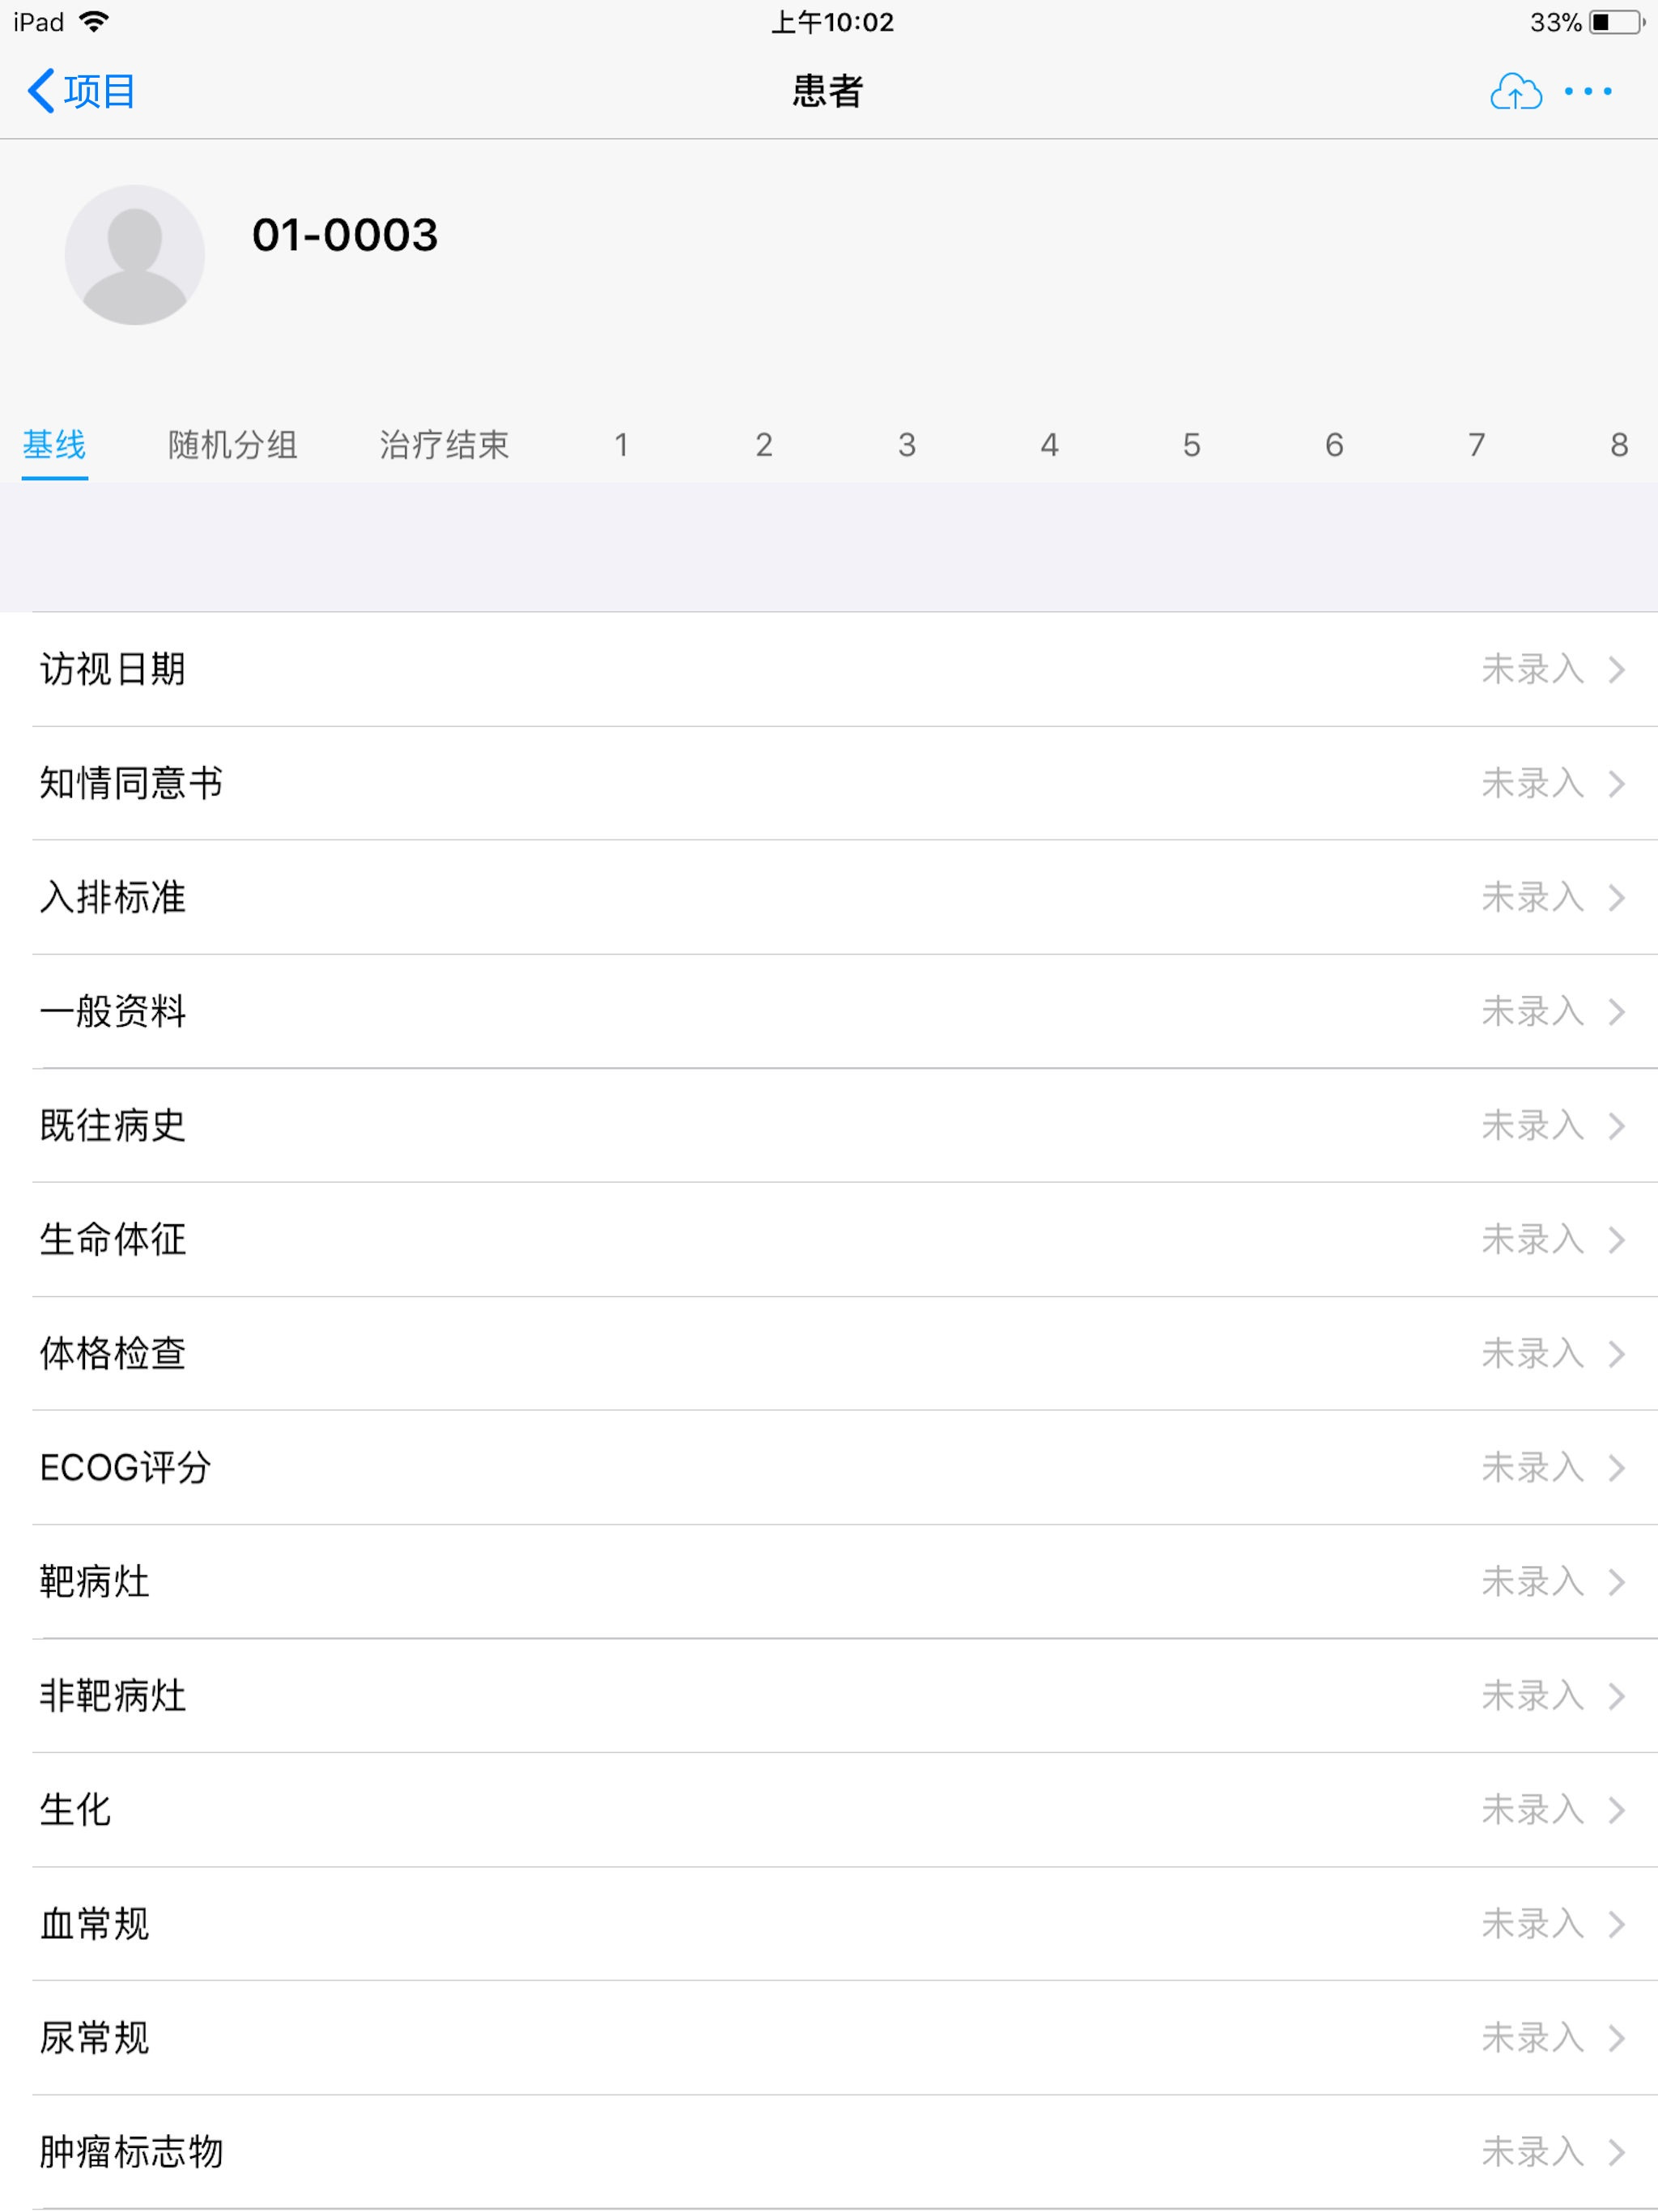Open the ECOG评分 form row
The width and height of the screenshot is (1658, 2212).
pos(829,1467)
